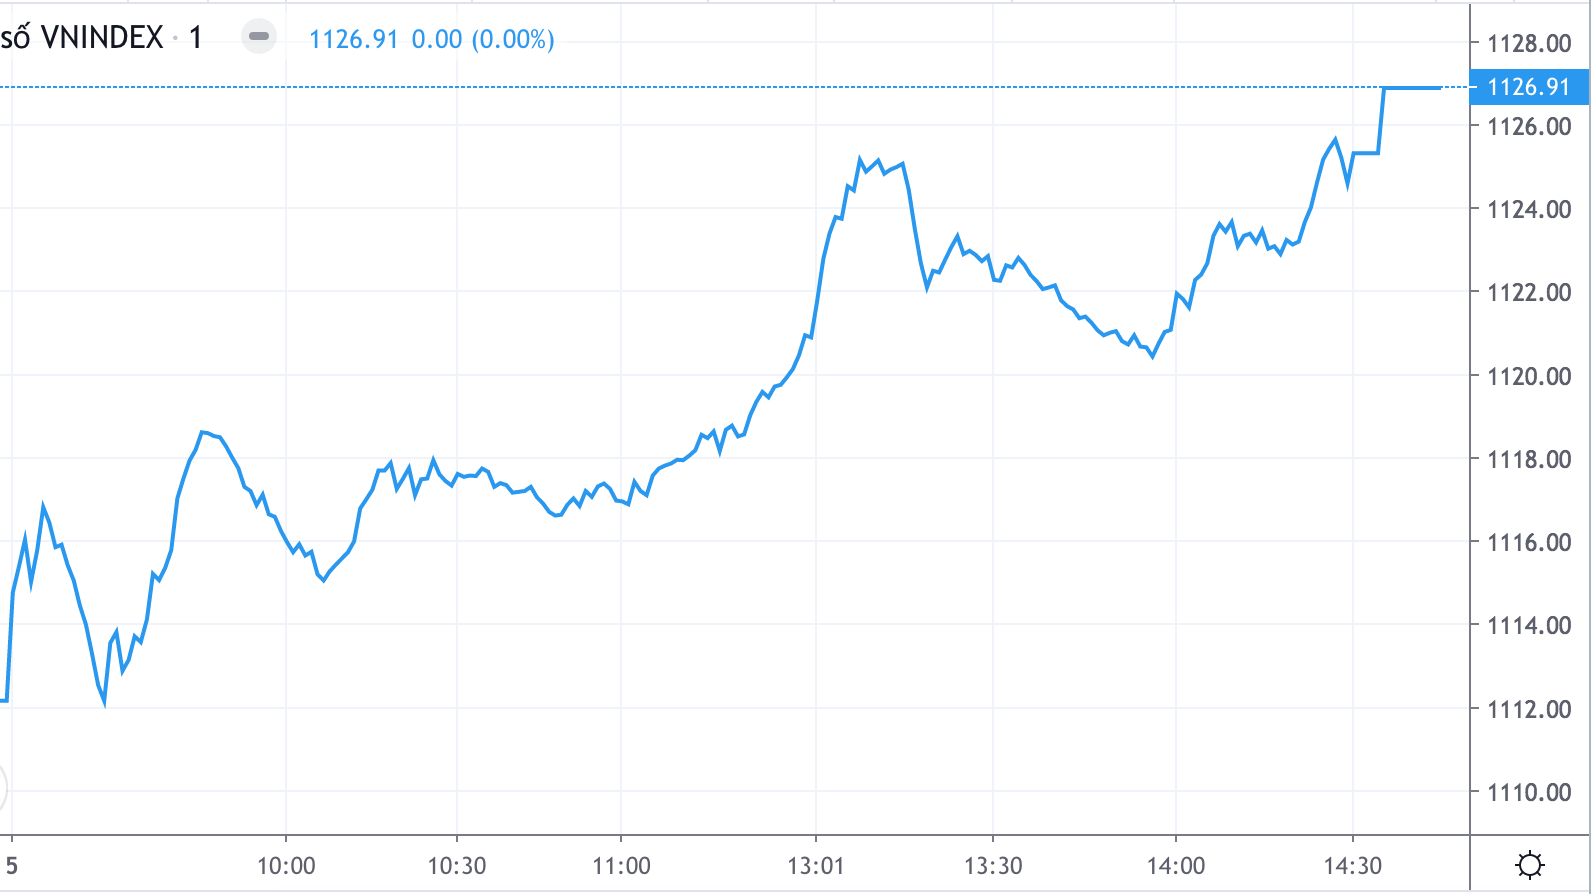
Task: Click the 1116.00 price scale label
Action: pos(1529,542)
